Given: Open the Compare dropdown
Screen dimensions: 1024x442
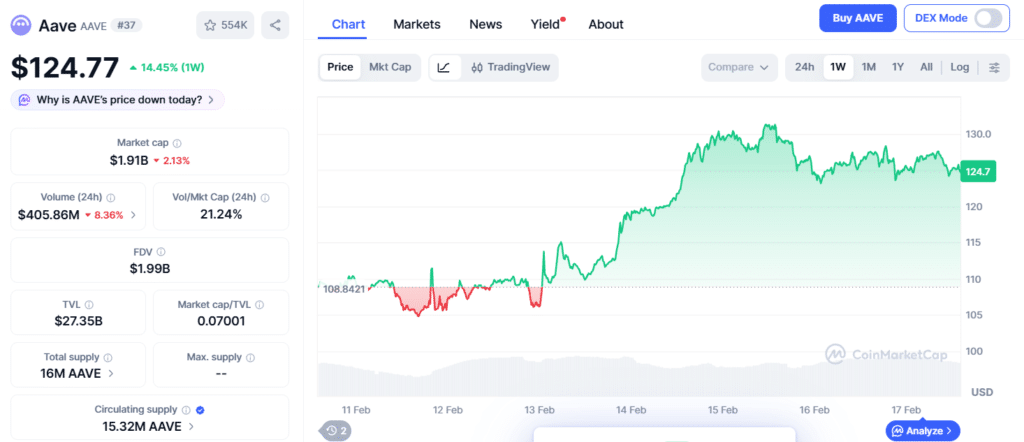Looking at the screenshot, I should 739,67.
